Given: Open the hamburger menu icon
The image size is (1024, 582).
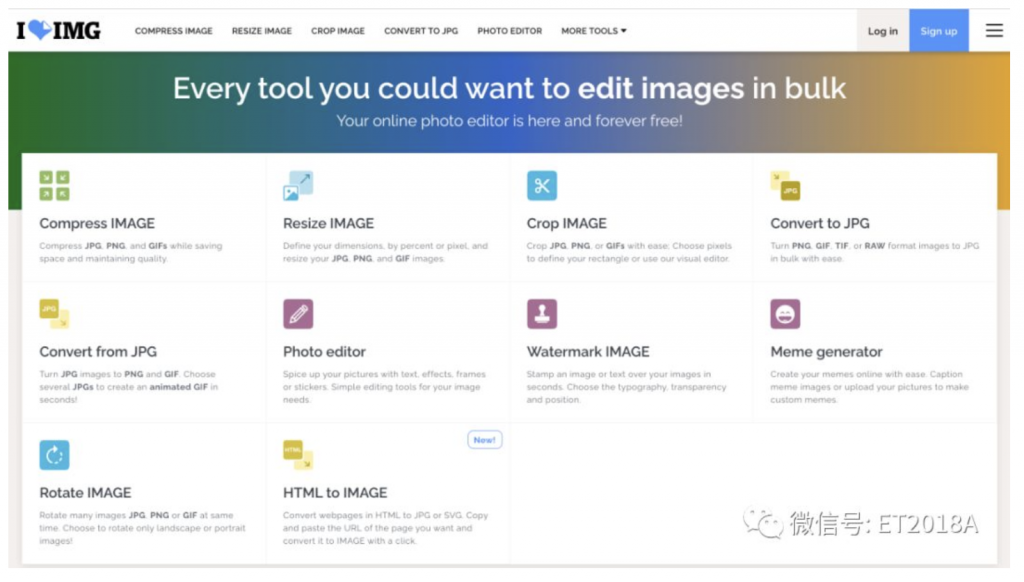Looking at the screenshot, I should click(x=994, y=31).
